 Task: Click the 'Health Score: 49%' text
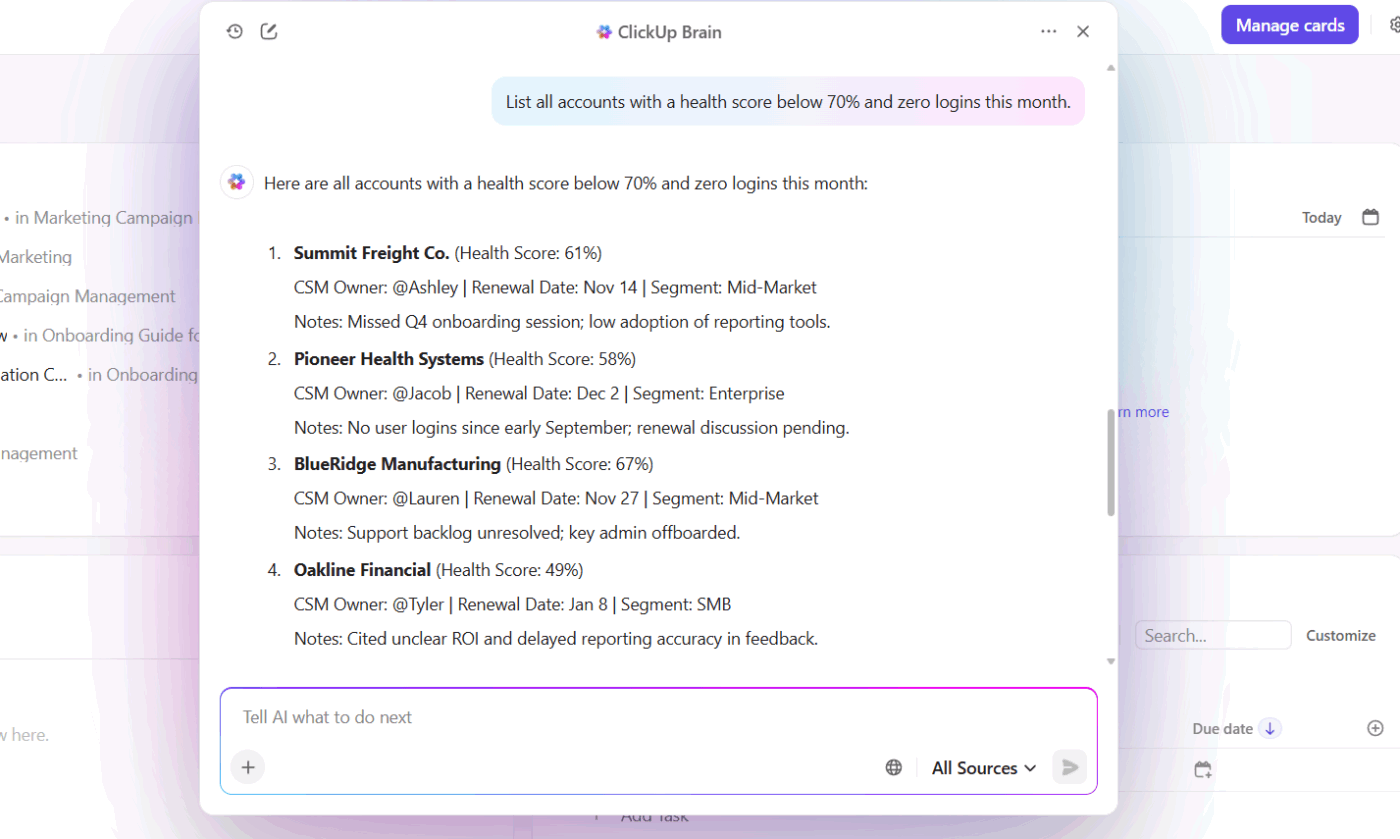pos(509,570)
